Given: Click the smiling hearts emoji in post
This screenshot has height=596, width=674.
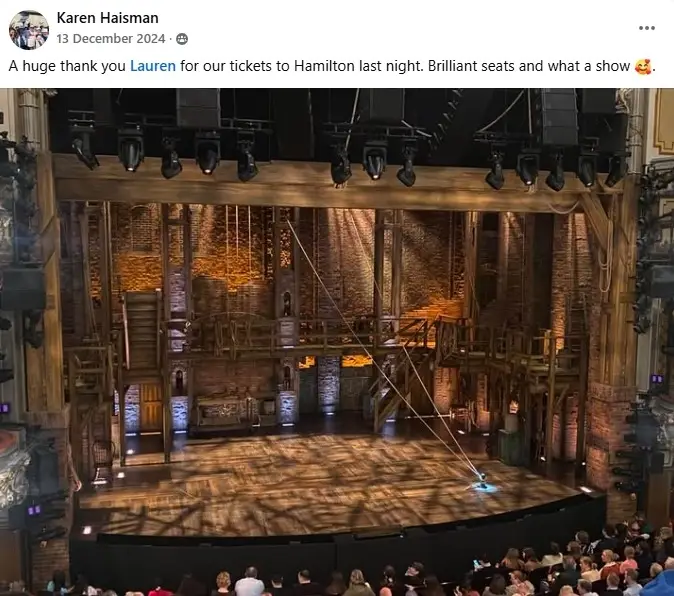Looking at the screenshot, I should pyautogui.click(x=643, y=67).
